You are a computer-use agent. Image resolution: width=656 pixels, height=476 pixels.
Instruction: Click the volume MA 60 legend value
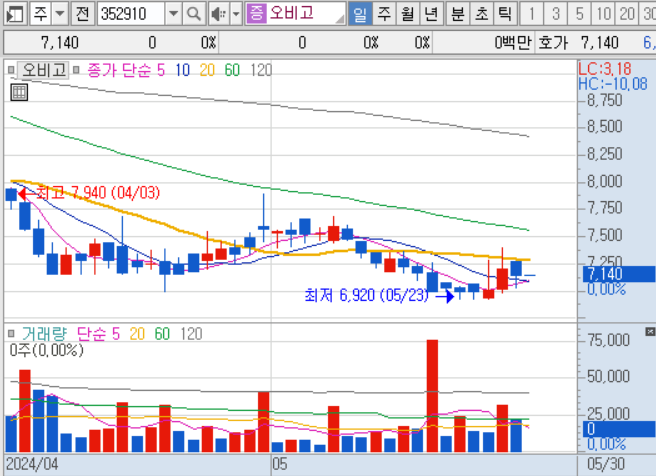[162, 334]
